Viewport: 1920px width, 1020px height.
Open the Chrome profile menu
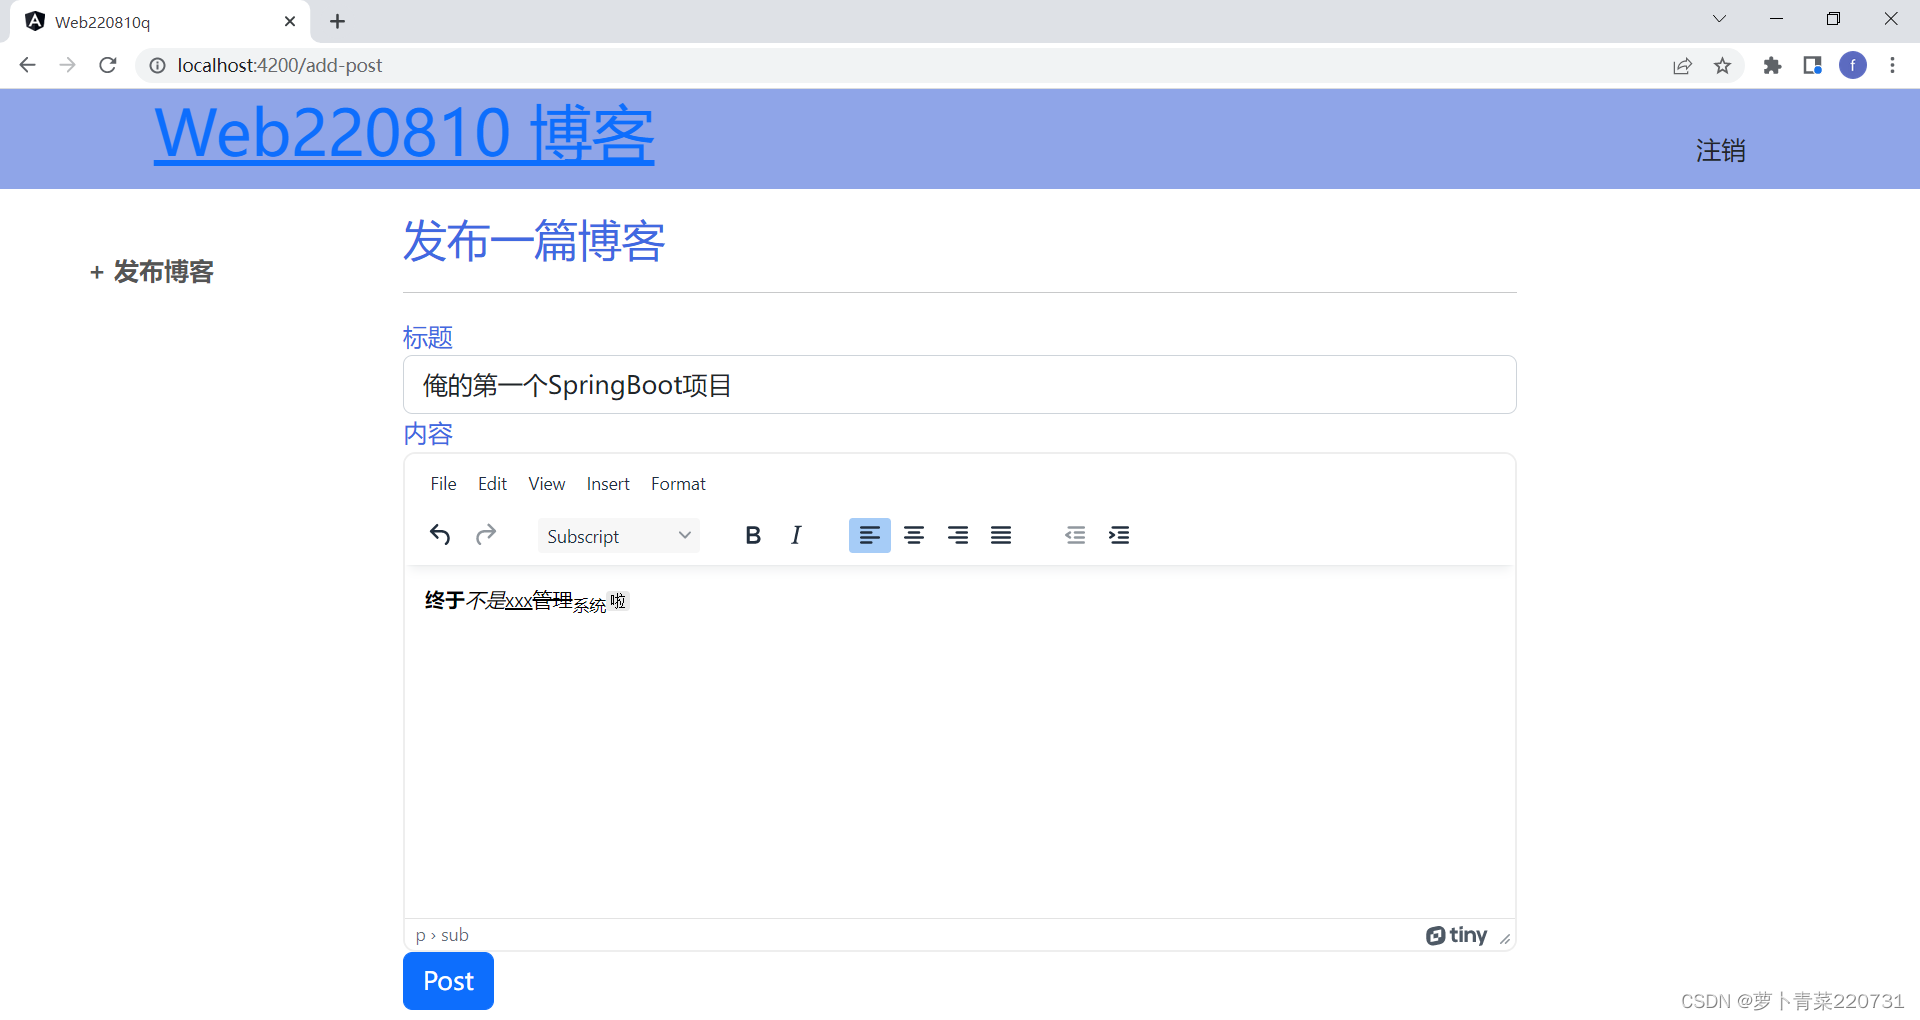tap(1853, 65)
